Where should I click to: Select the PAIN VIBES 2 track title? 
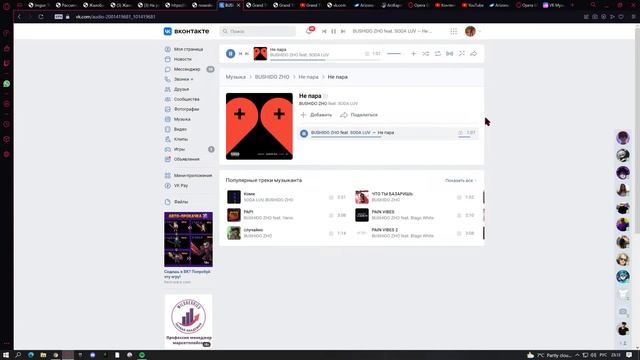click(x=384, y=230)
